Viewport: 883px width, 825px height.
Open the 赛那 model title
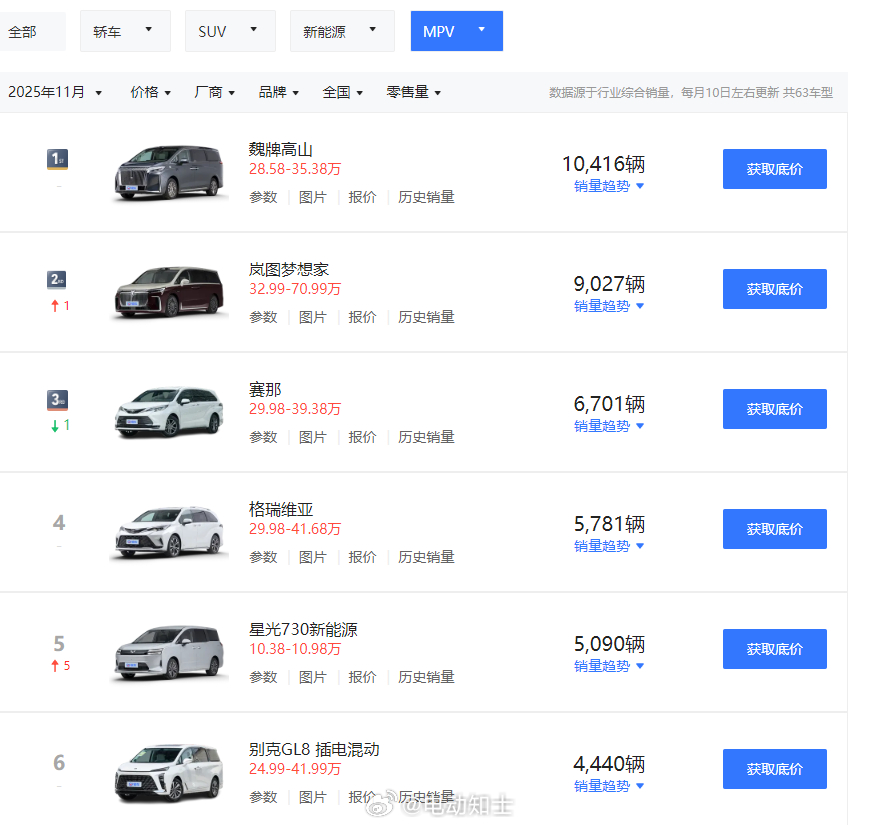click(x=265, y=389)
